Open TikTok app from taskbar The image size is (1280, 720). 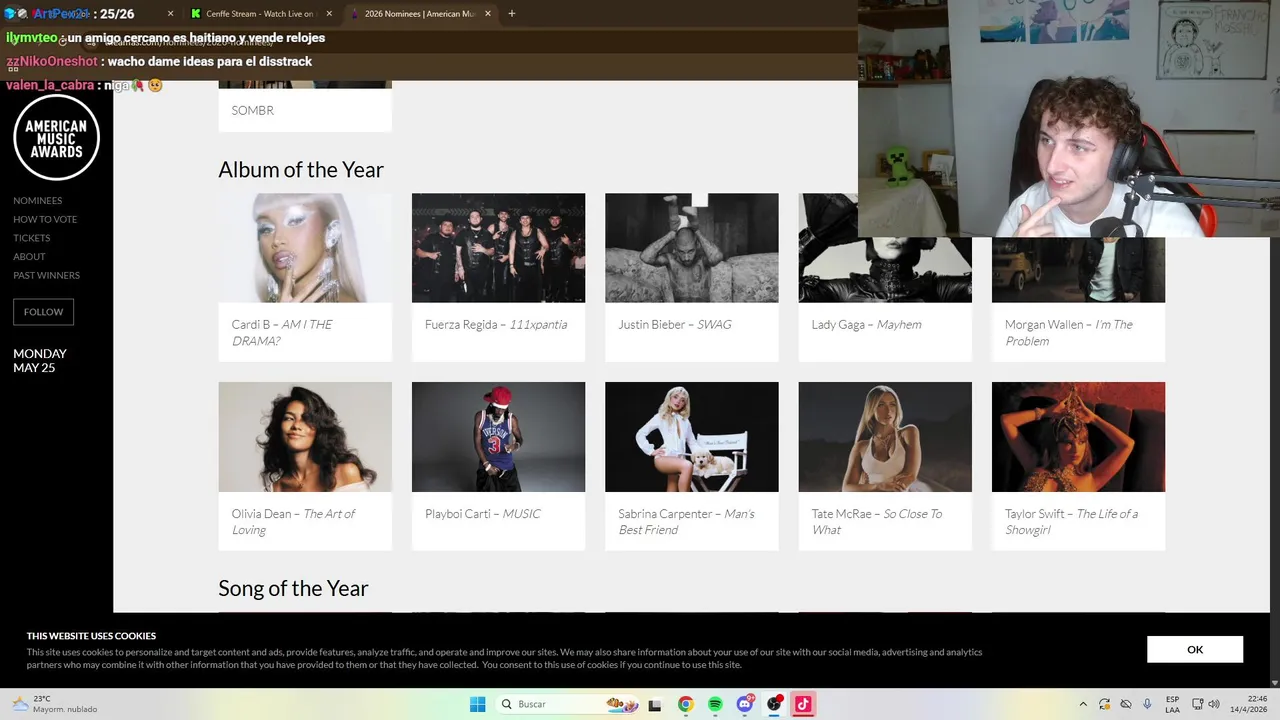(803, 704)
